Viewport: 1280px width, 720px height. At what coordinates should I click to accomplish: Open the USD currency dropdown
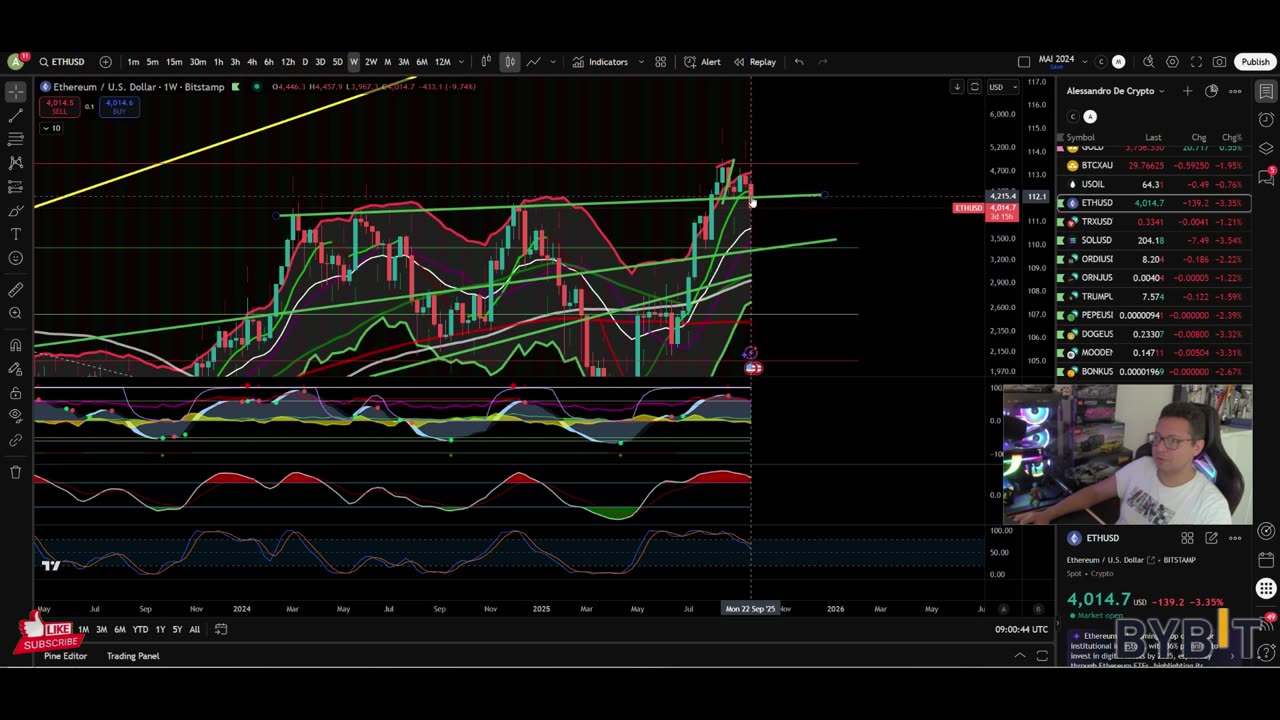coord(1000,87)
